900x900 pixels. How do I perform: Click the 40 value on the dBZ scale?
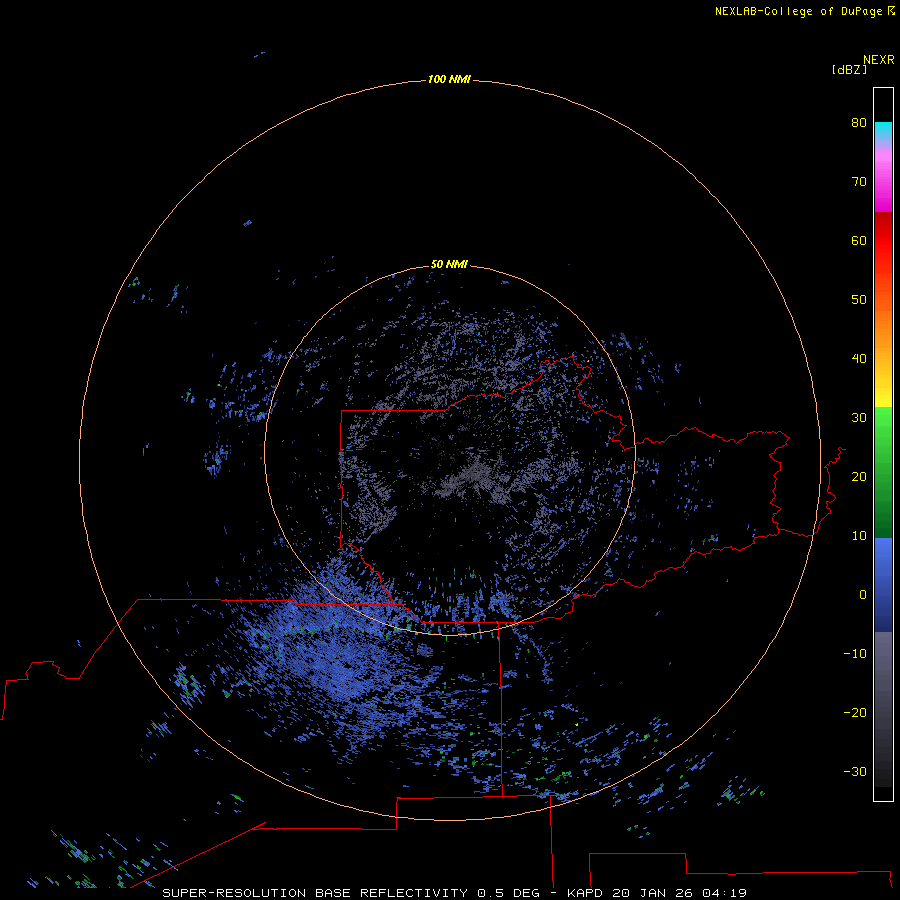(x=859, y=359)
